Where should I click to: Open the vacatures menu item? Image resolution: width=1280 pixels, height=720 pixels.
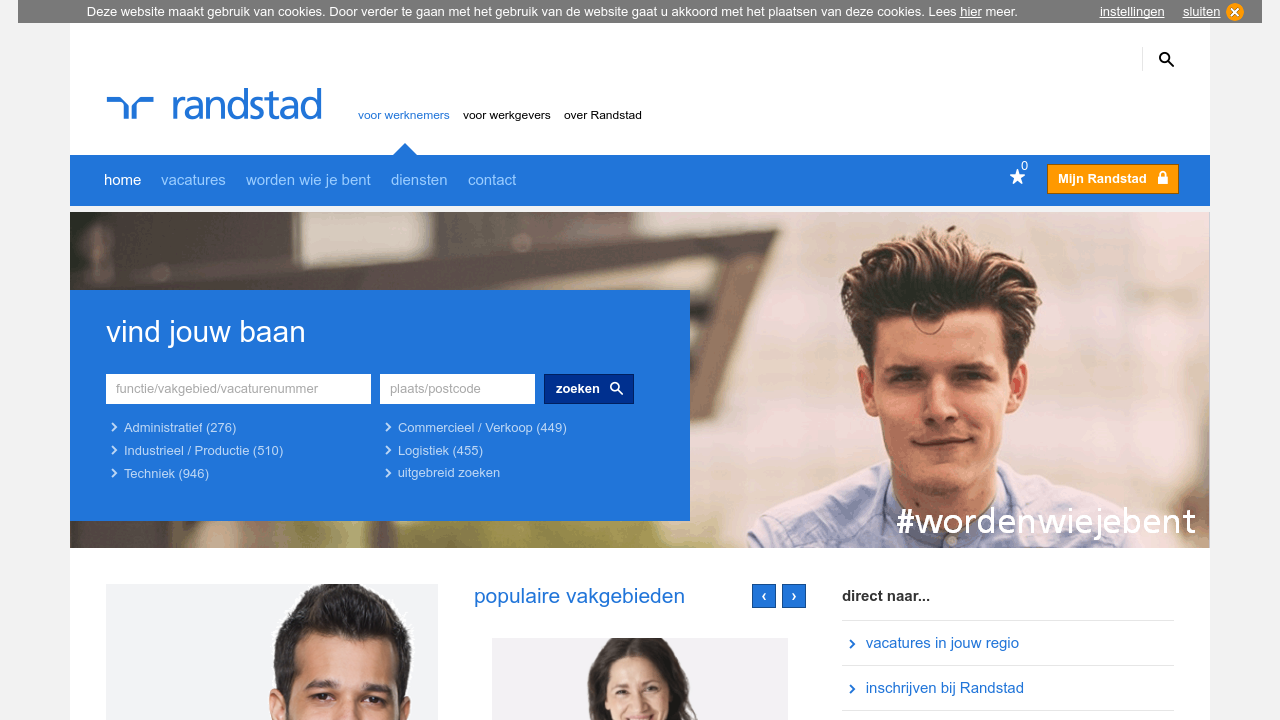[x=193, y=180]
